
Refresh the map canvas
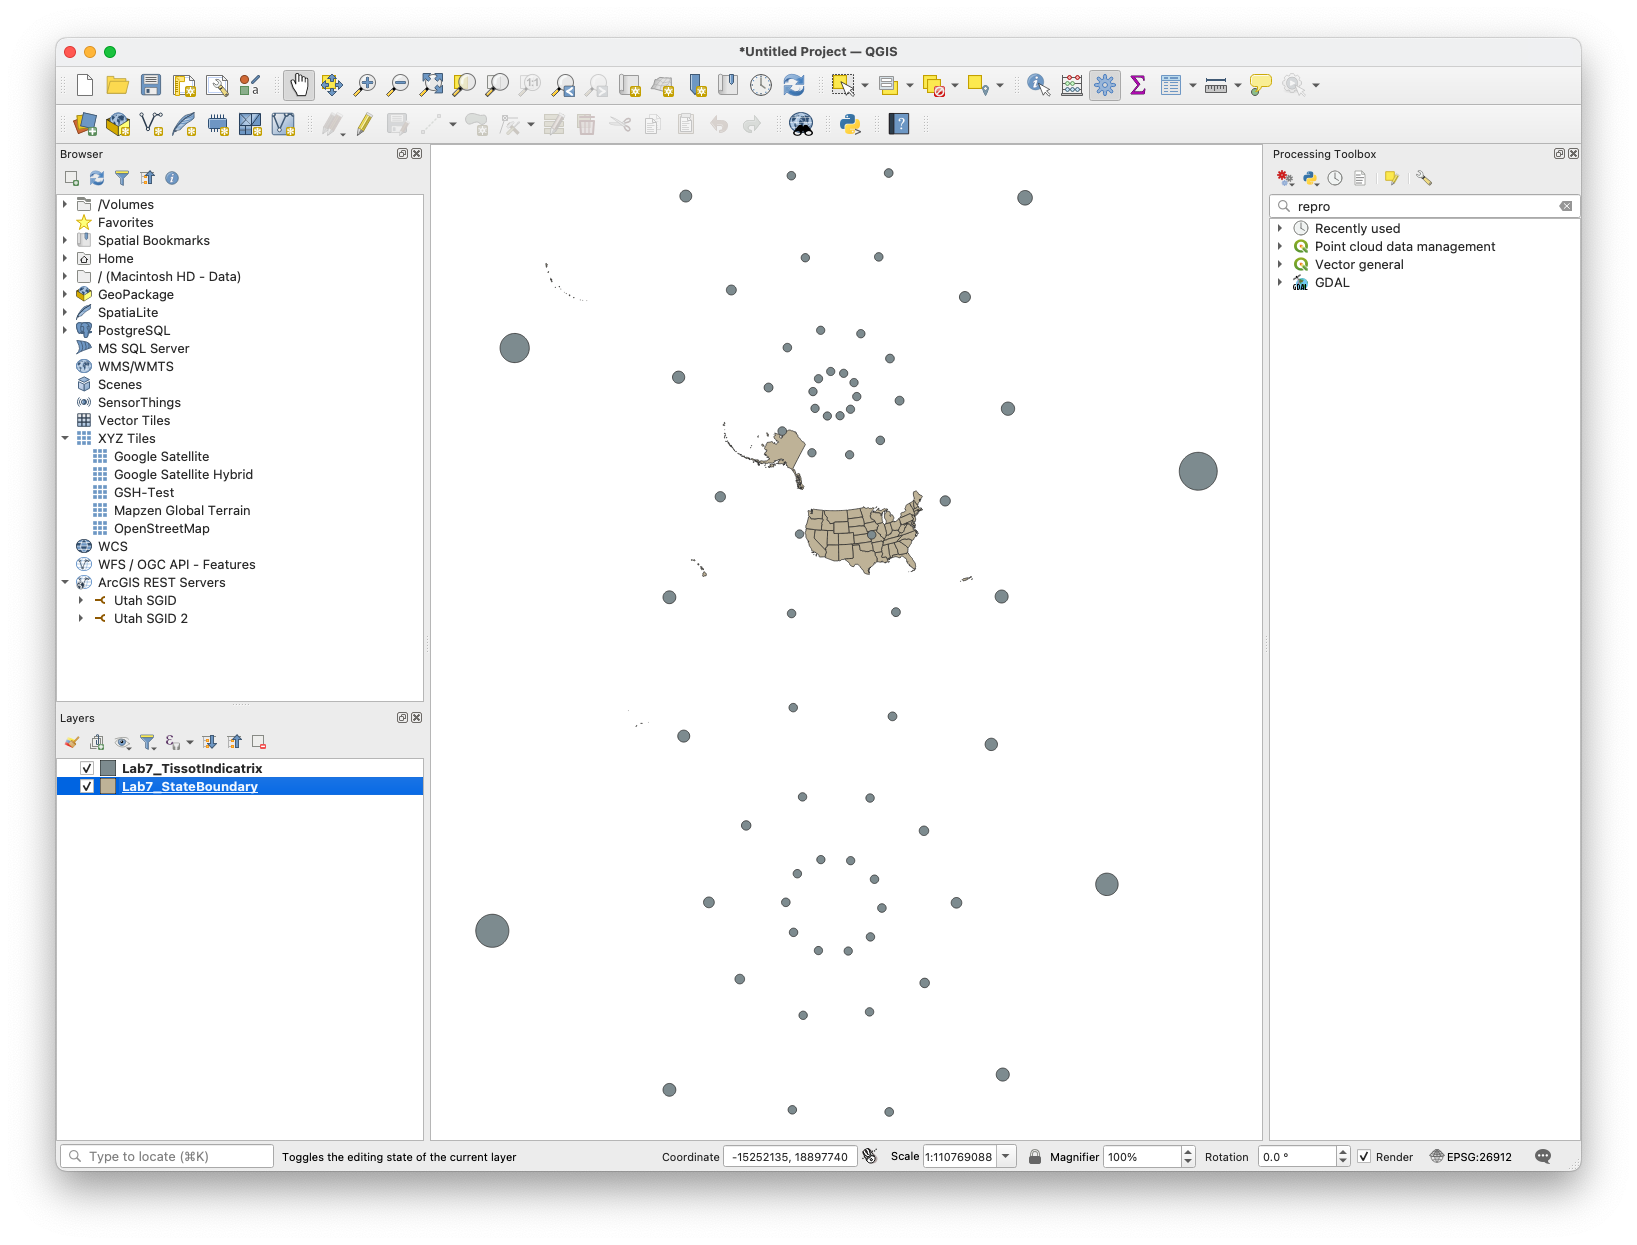(794, 85)
